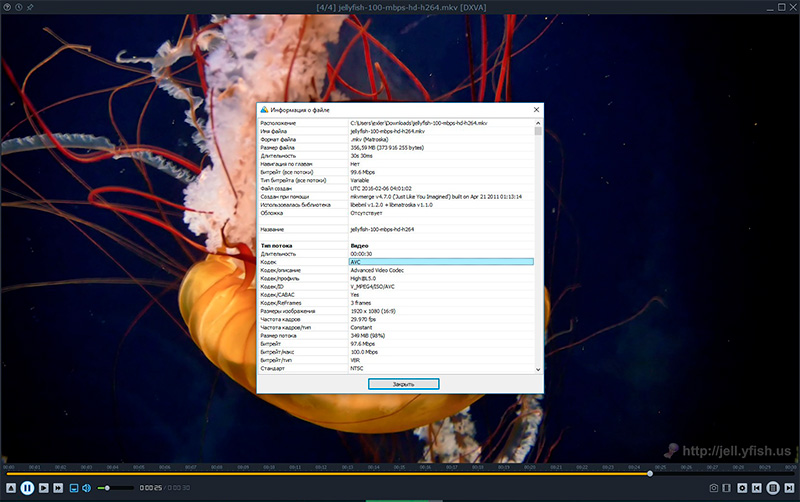Screen dimensions: 800x502
Task: Click the eject/open file button
Action: pyautogui.click(x=10, y=487)
